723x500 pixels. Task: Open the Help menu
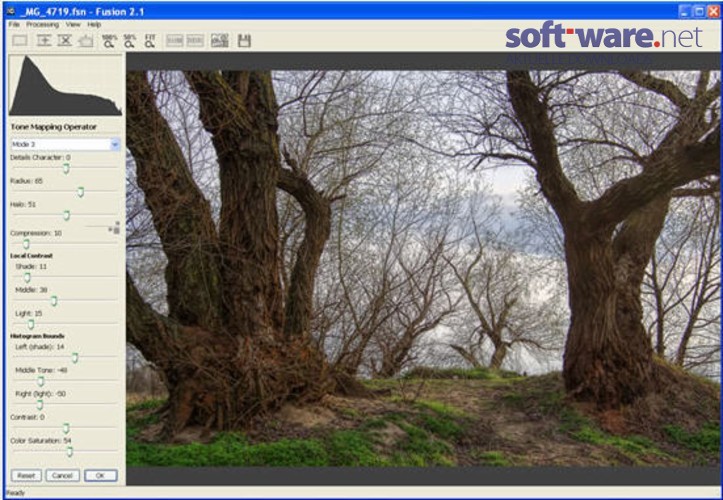click(94, 24)
